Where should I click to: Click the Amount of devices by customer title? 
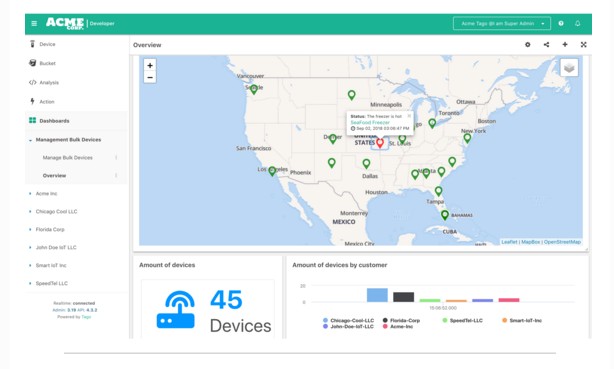340,265
